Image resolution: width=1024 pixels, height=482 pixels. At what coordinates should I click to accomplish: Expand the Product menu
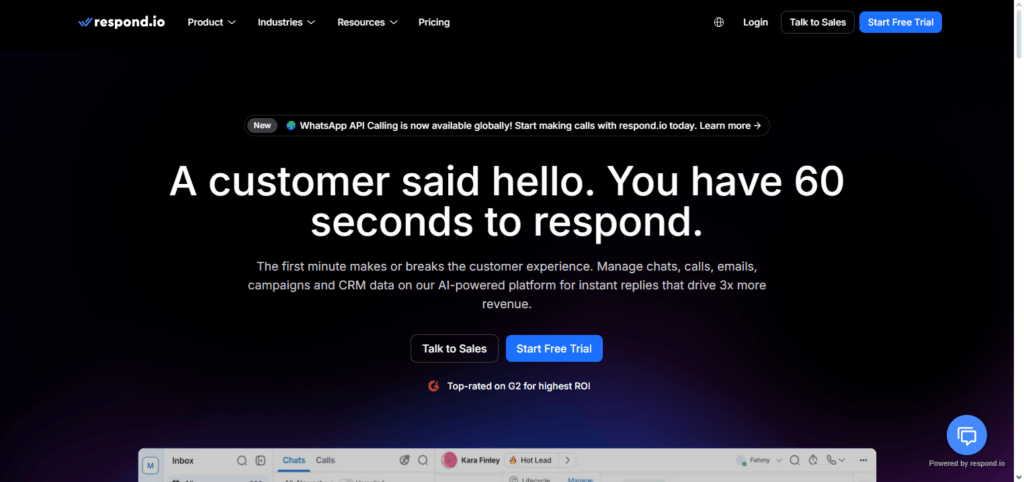(212, 22)
